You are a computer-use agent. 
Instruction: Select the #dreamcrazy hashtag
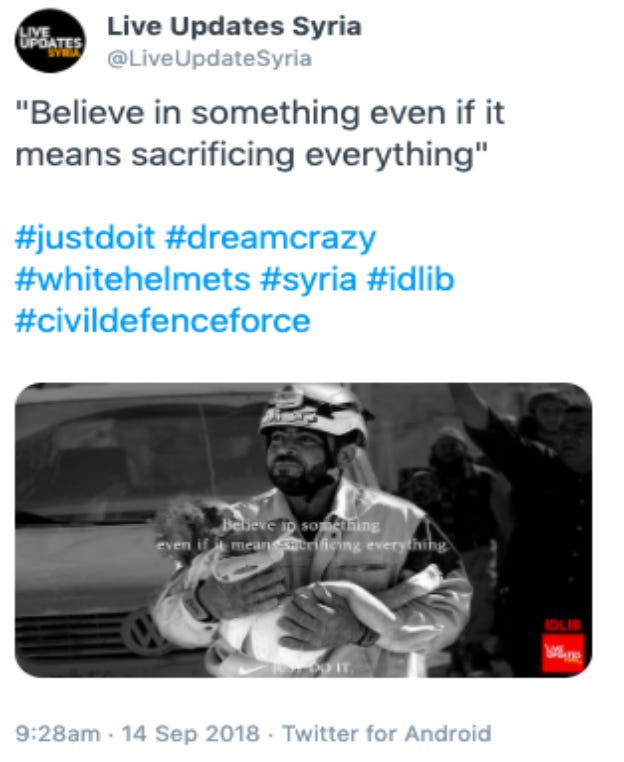pos(271,238)
